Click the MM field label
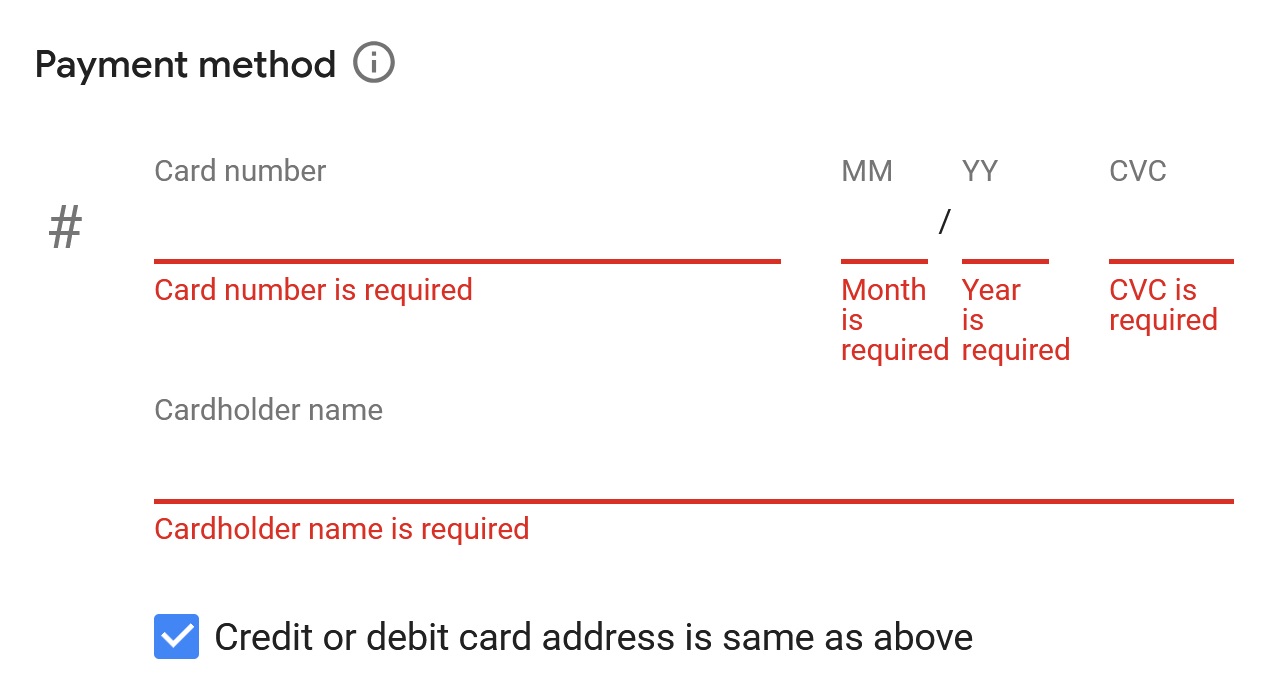 [867, 171]
